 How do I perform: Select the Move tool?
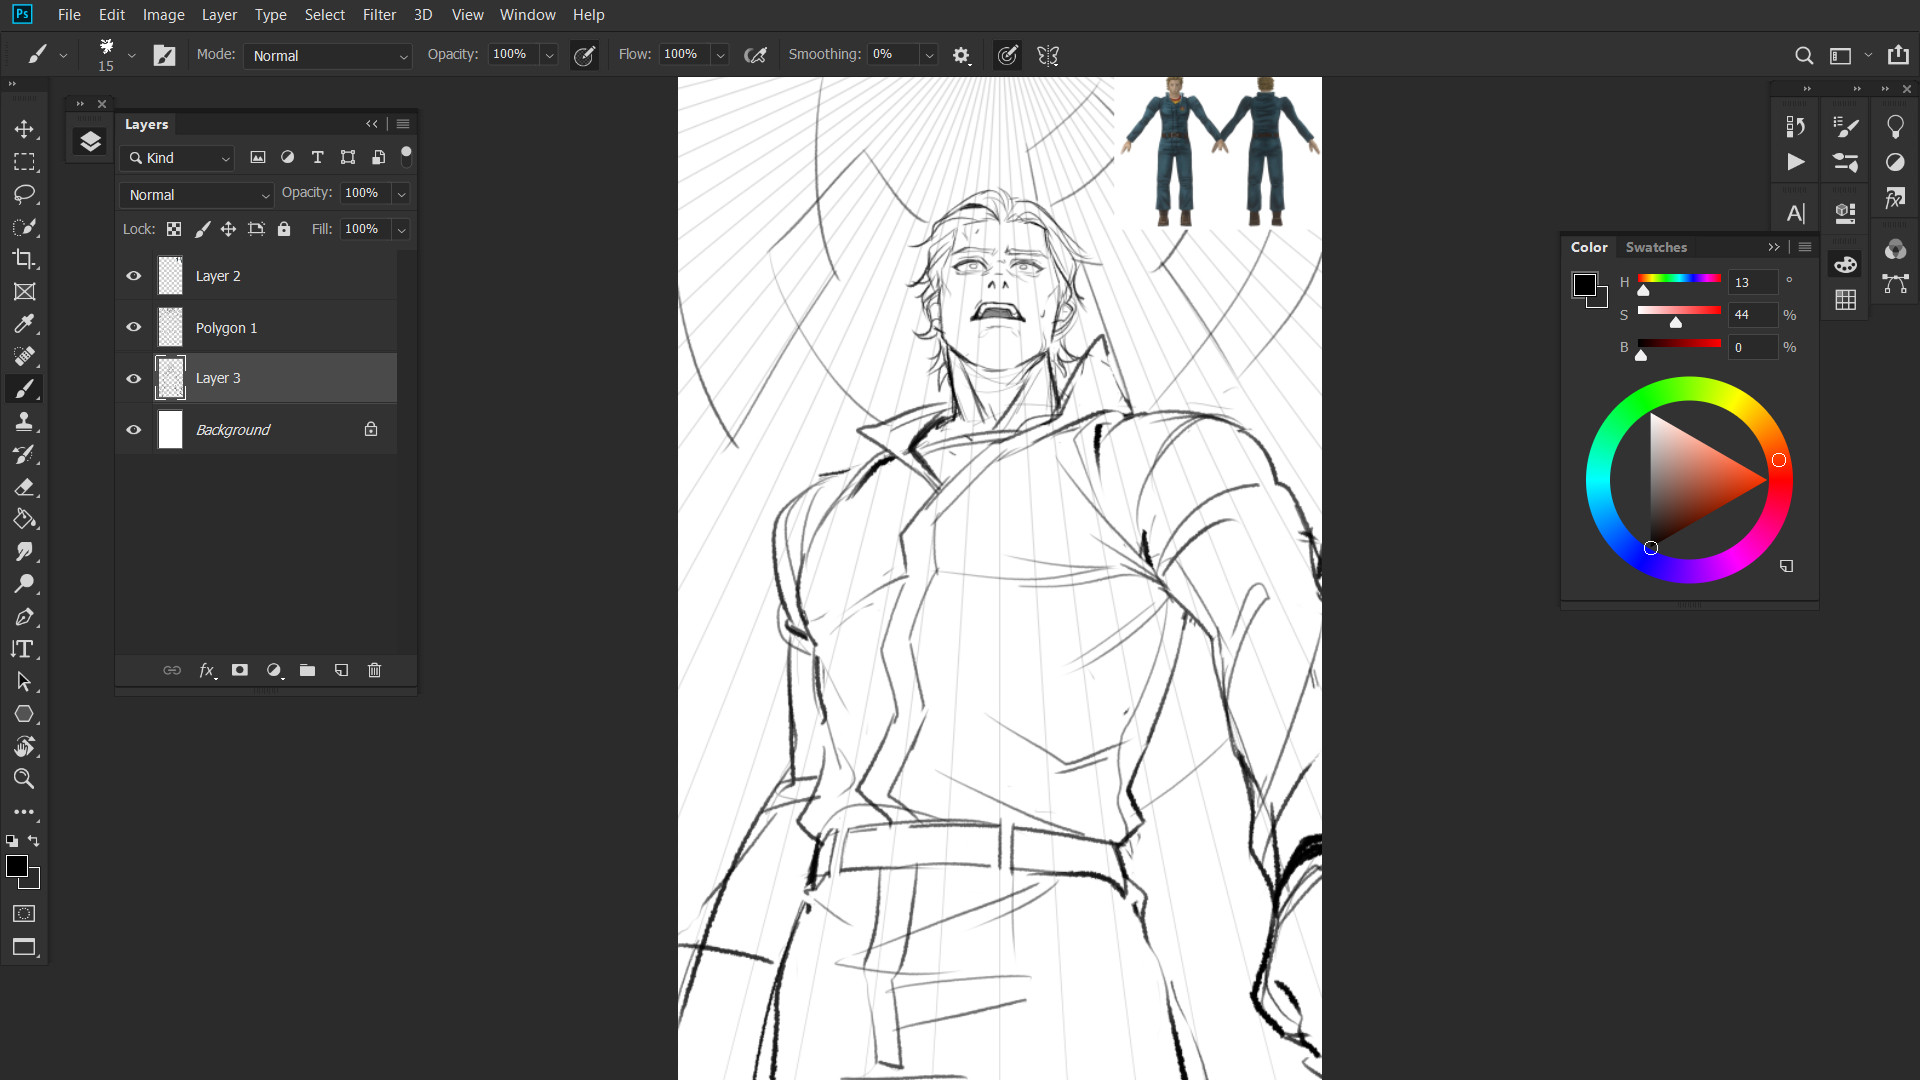coord(24,129)
